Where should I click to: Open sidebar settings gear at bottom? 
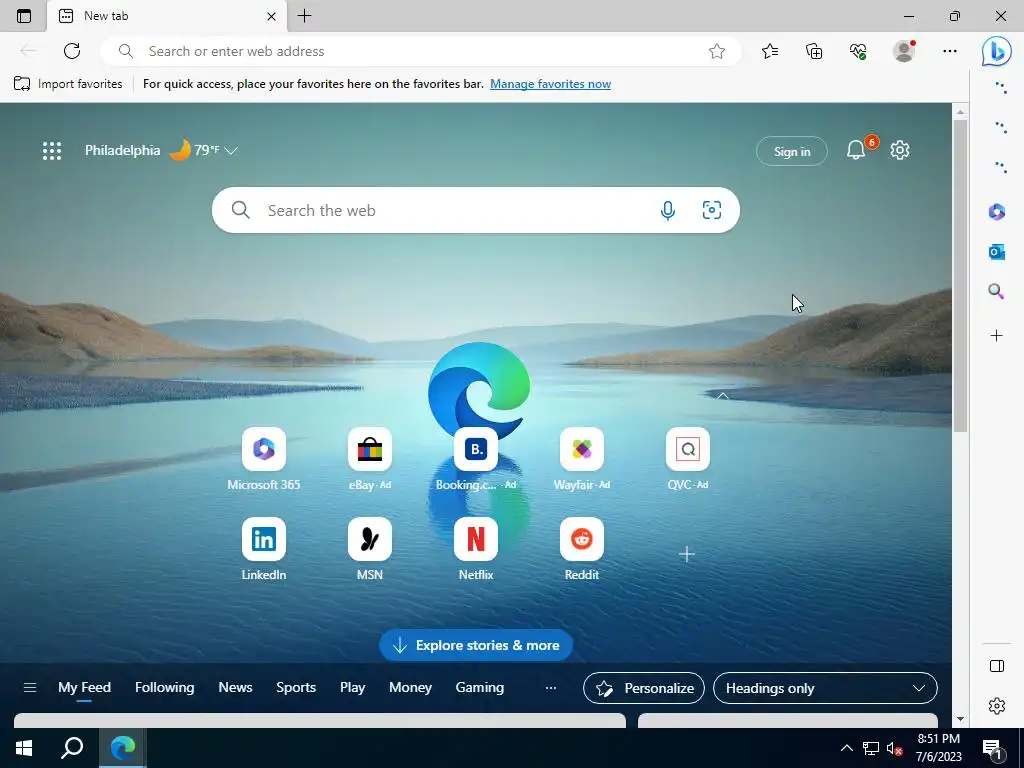(x=997, y=706)
